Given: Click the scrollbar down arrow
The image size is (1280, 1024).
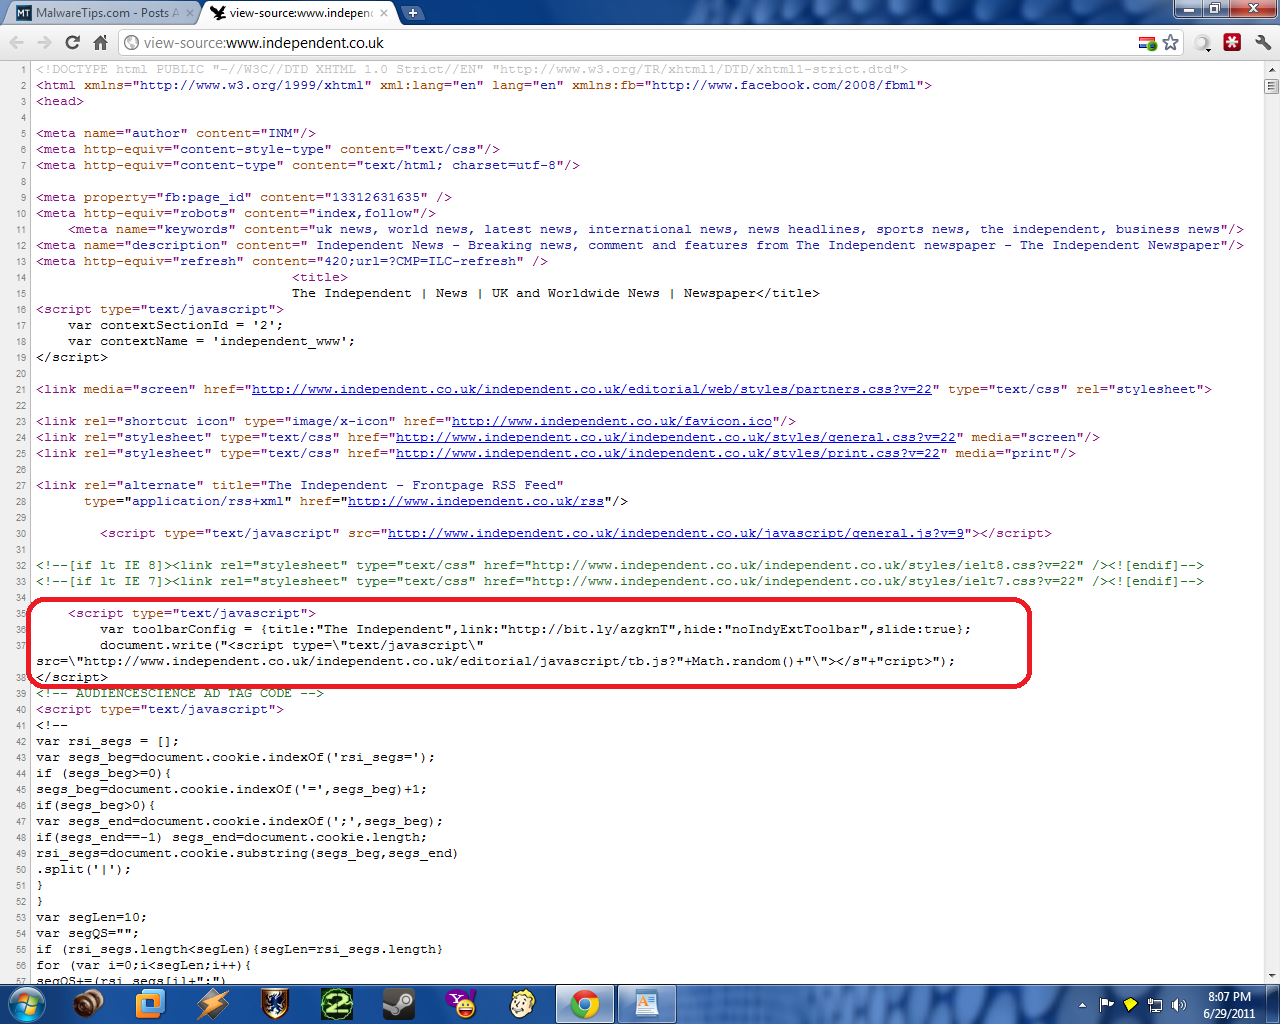Looking at the screenshot, I should click(x=1272, y=976).
